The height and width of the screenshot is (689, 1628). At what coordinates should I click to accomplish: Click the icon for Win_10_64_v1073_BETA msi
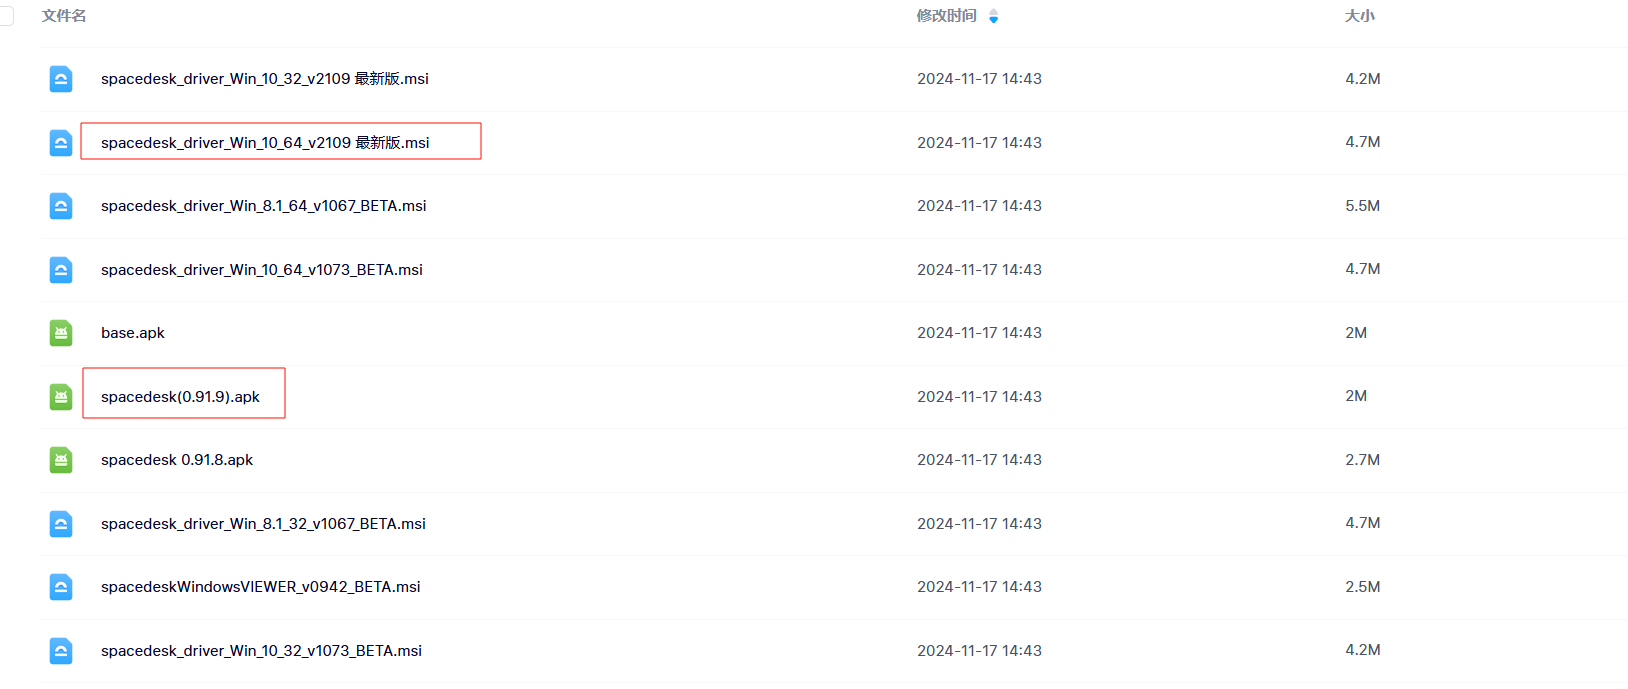point(61,270)
